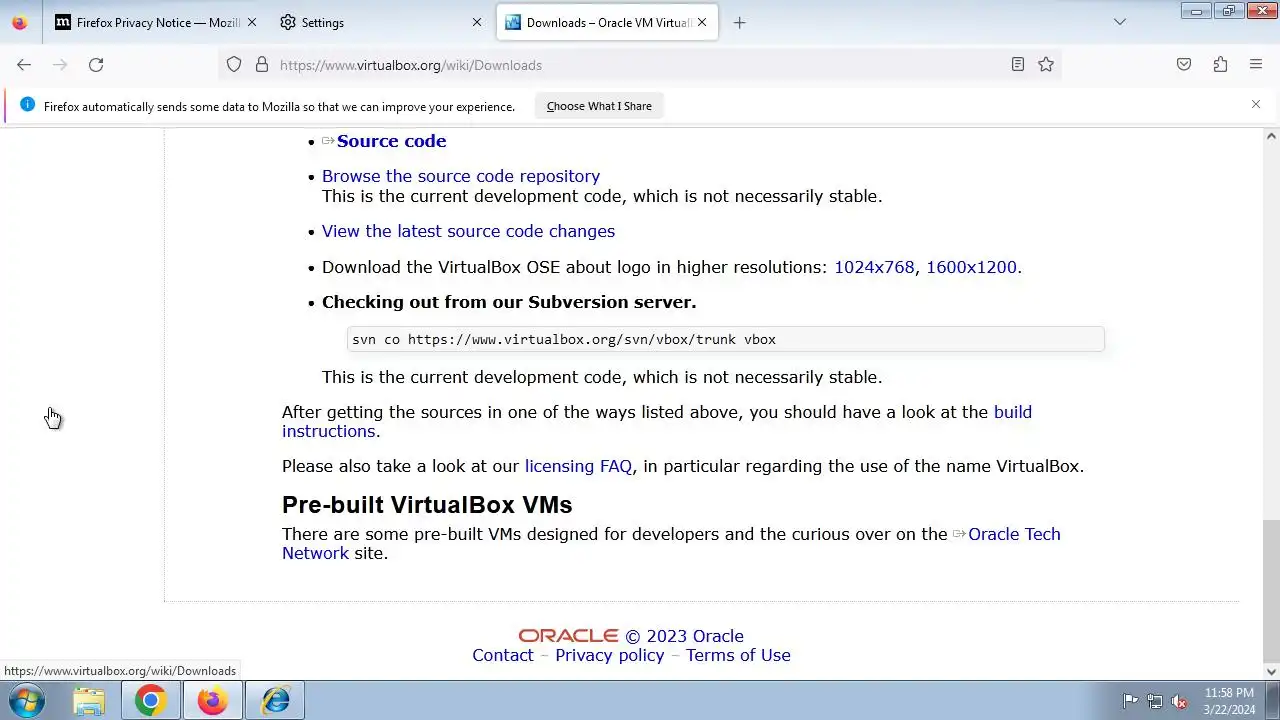Screen dimensions: 1280x720
Task: Click the muted volume tray icon
Action: pos(1180,701)
